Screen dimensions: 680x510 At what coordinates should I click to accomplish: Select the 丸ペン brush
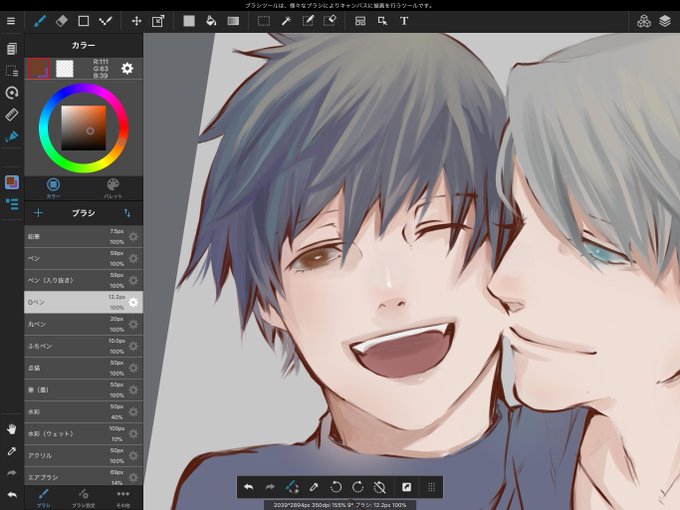coord(83,324)
